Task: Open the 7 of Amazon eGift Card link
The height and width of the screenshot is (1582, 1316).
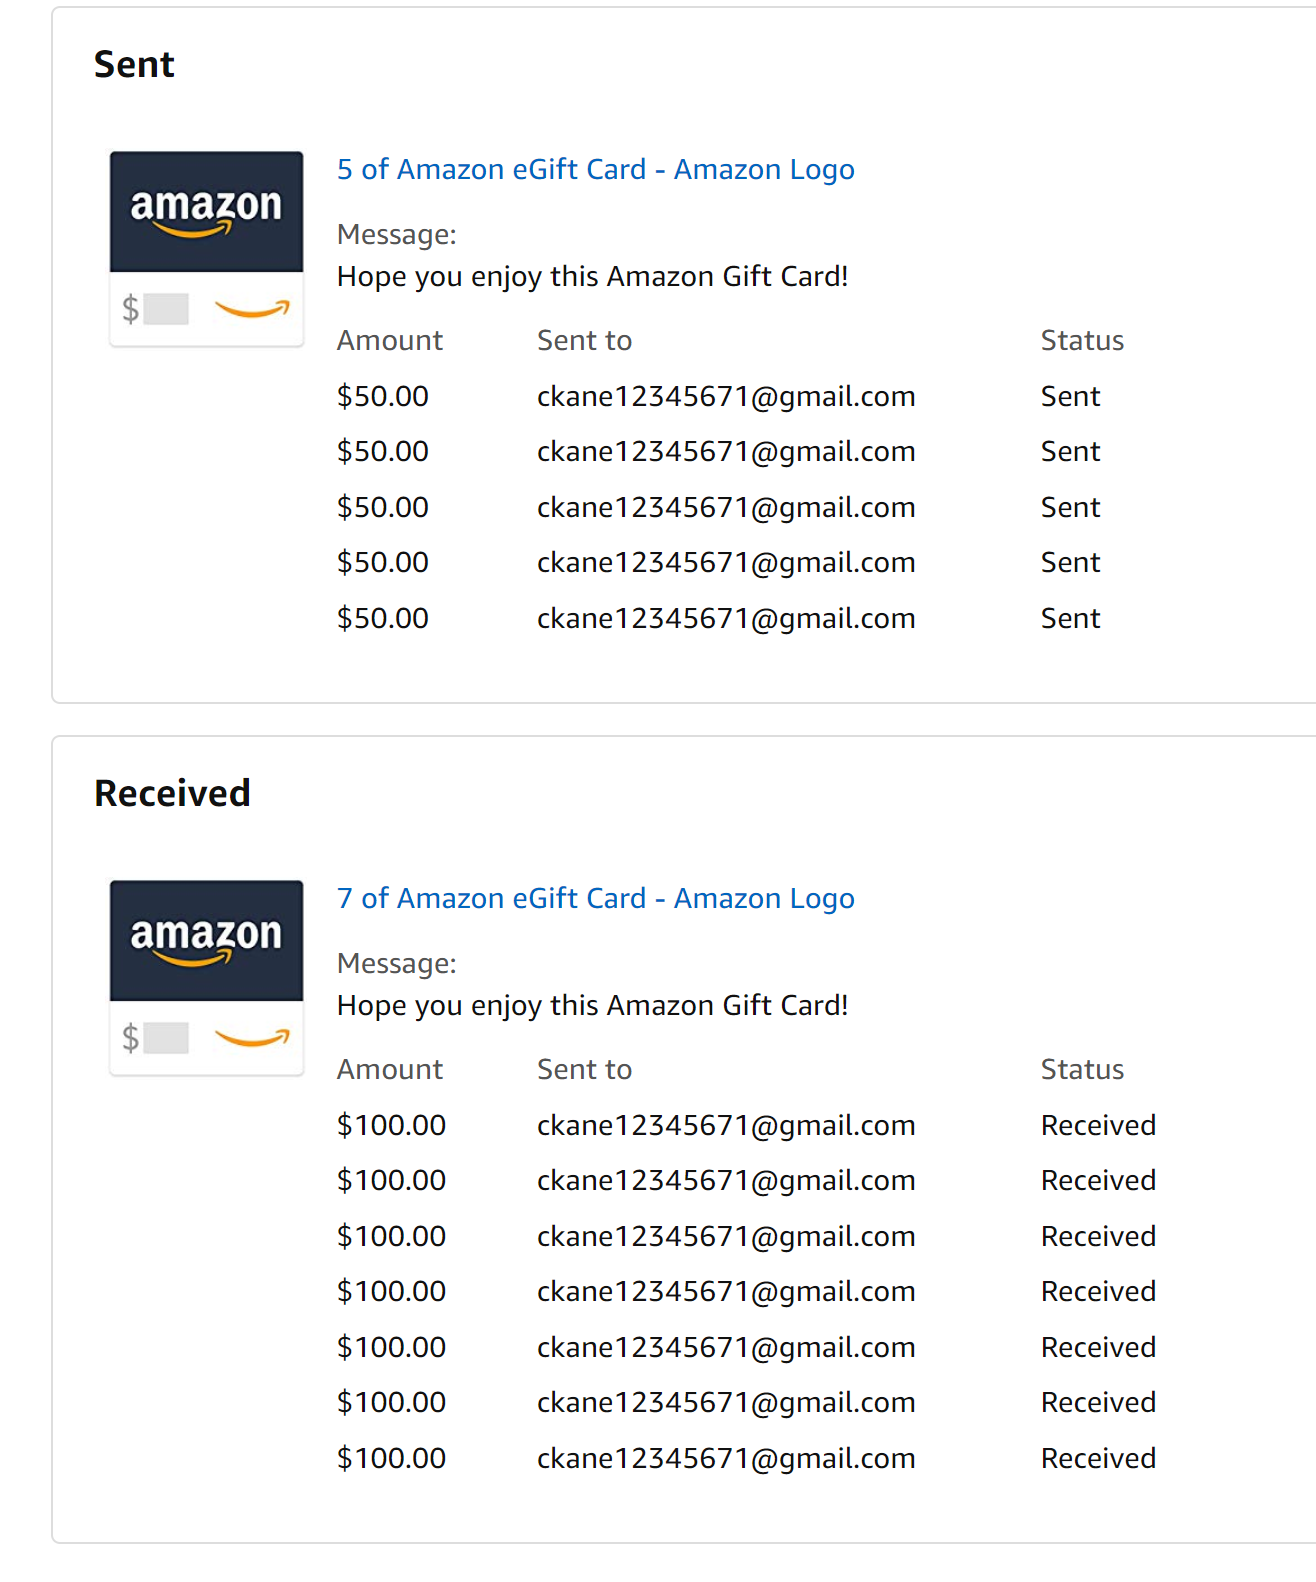Action: [x=595, y=899]
